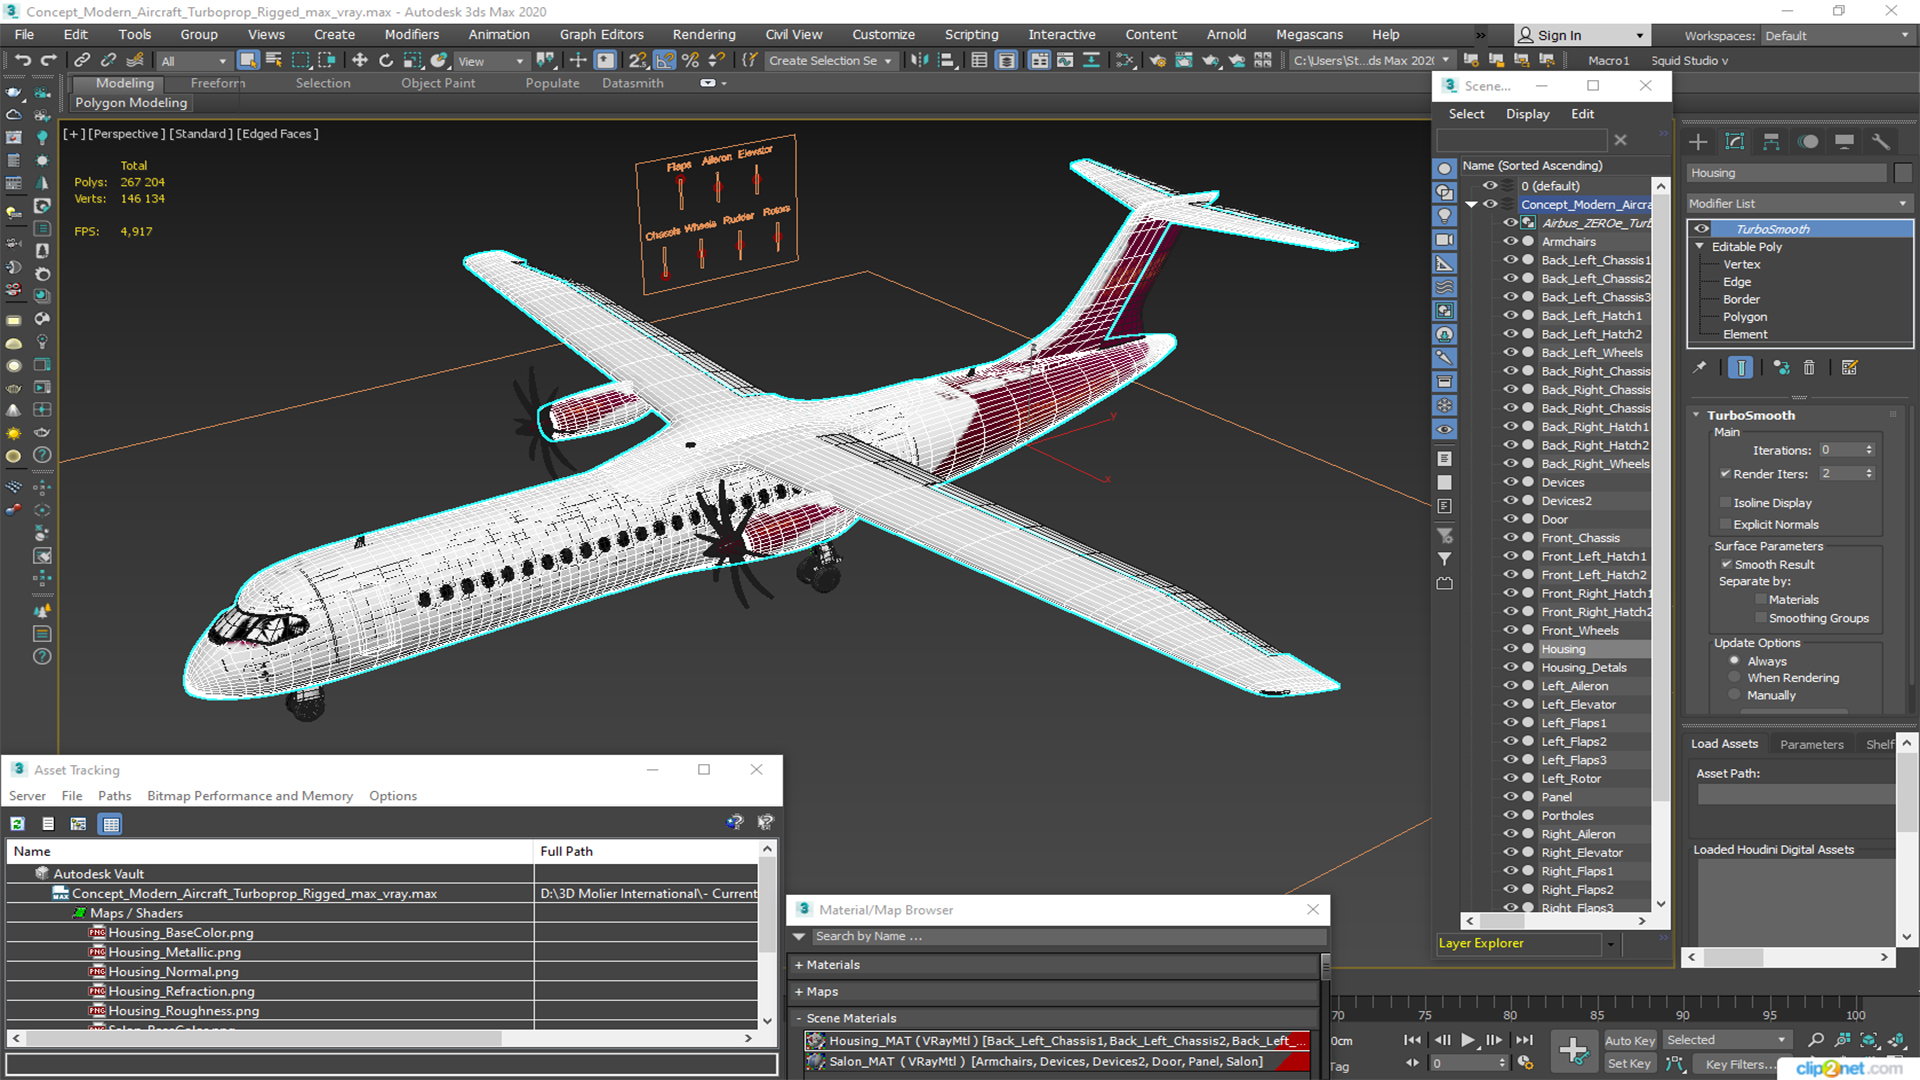1920x1080 pixels.
Task: Open the Create Selection Set dropdown
Action: 830,61
